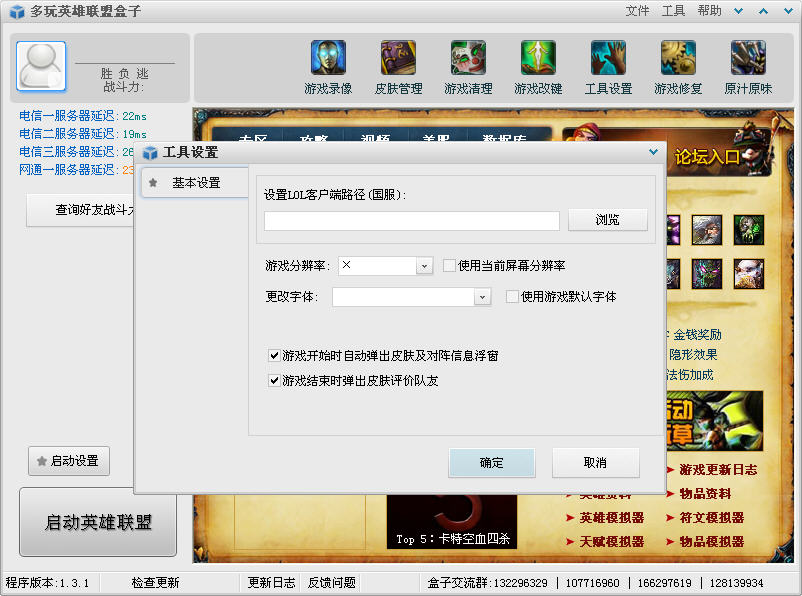Screen dimensions: 802x596
Task: Click the 金钱奖励 link
Action: click(x=697, y=335)
